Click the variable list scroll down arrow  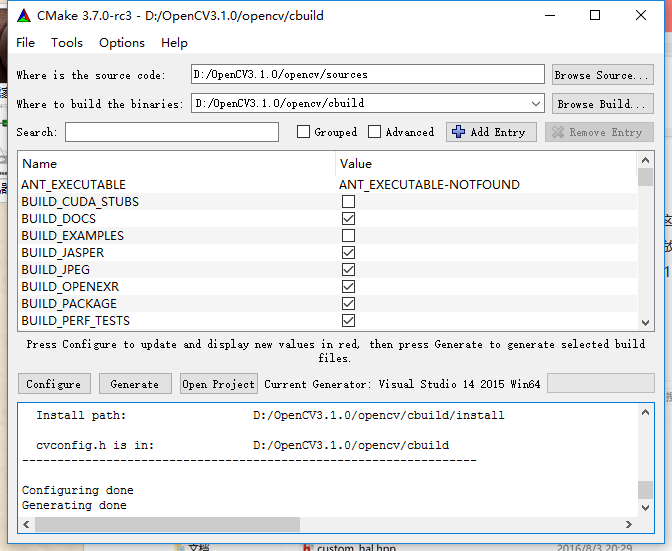tap(645, 323)
